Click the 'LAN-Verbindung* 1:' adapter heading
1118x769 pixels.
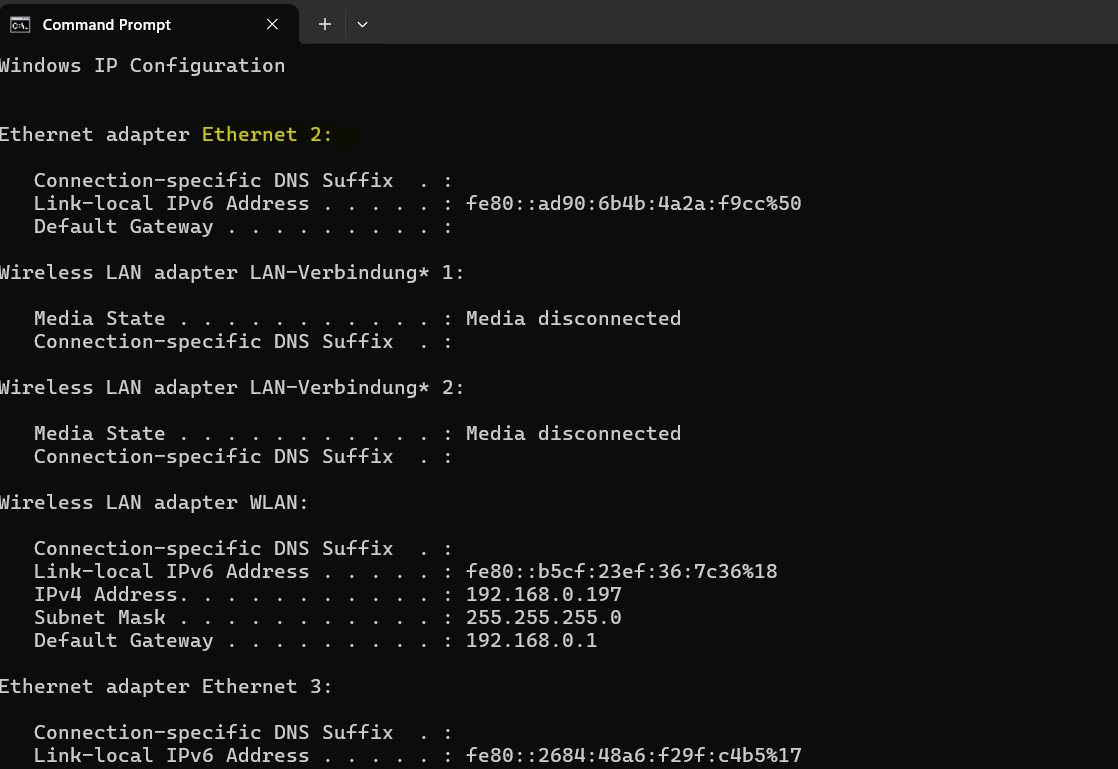tap(357, 272)
